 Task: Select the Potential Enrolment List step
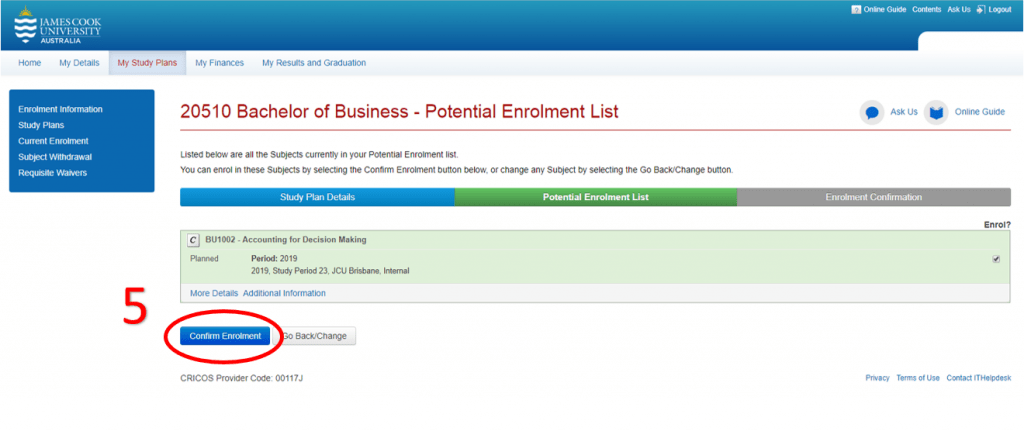coord(596,197)
